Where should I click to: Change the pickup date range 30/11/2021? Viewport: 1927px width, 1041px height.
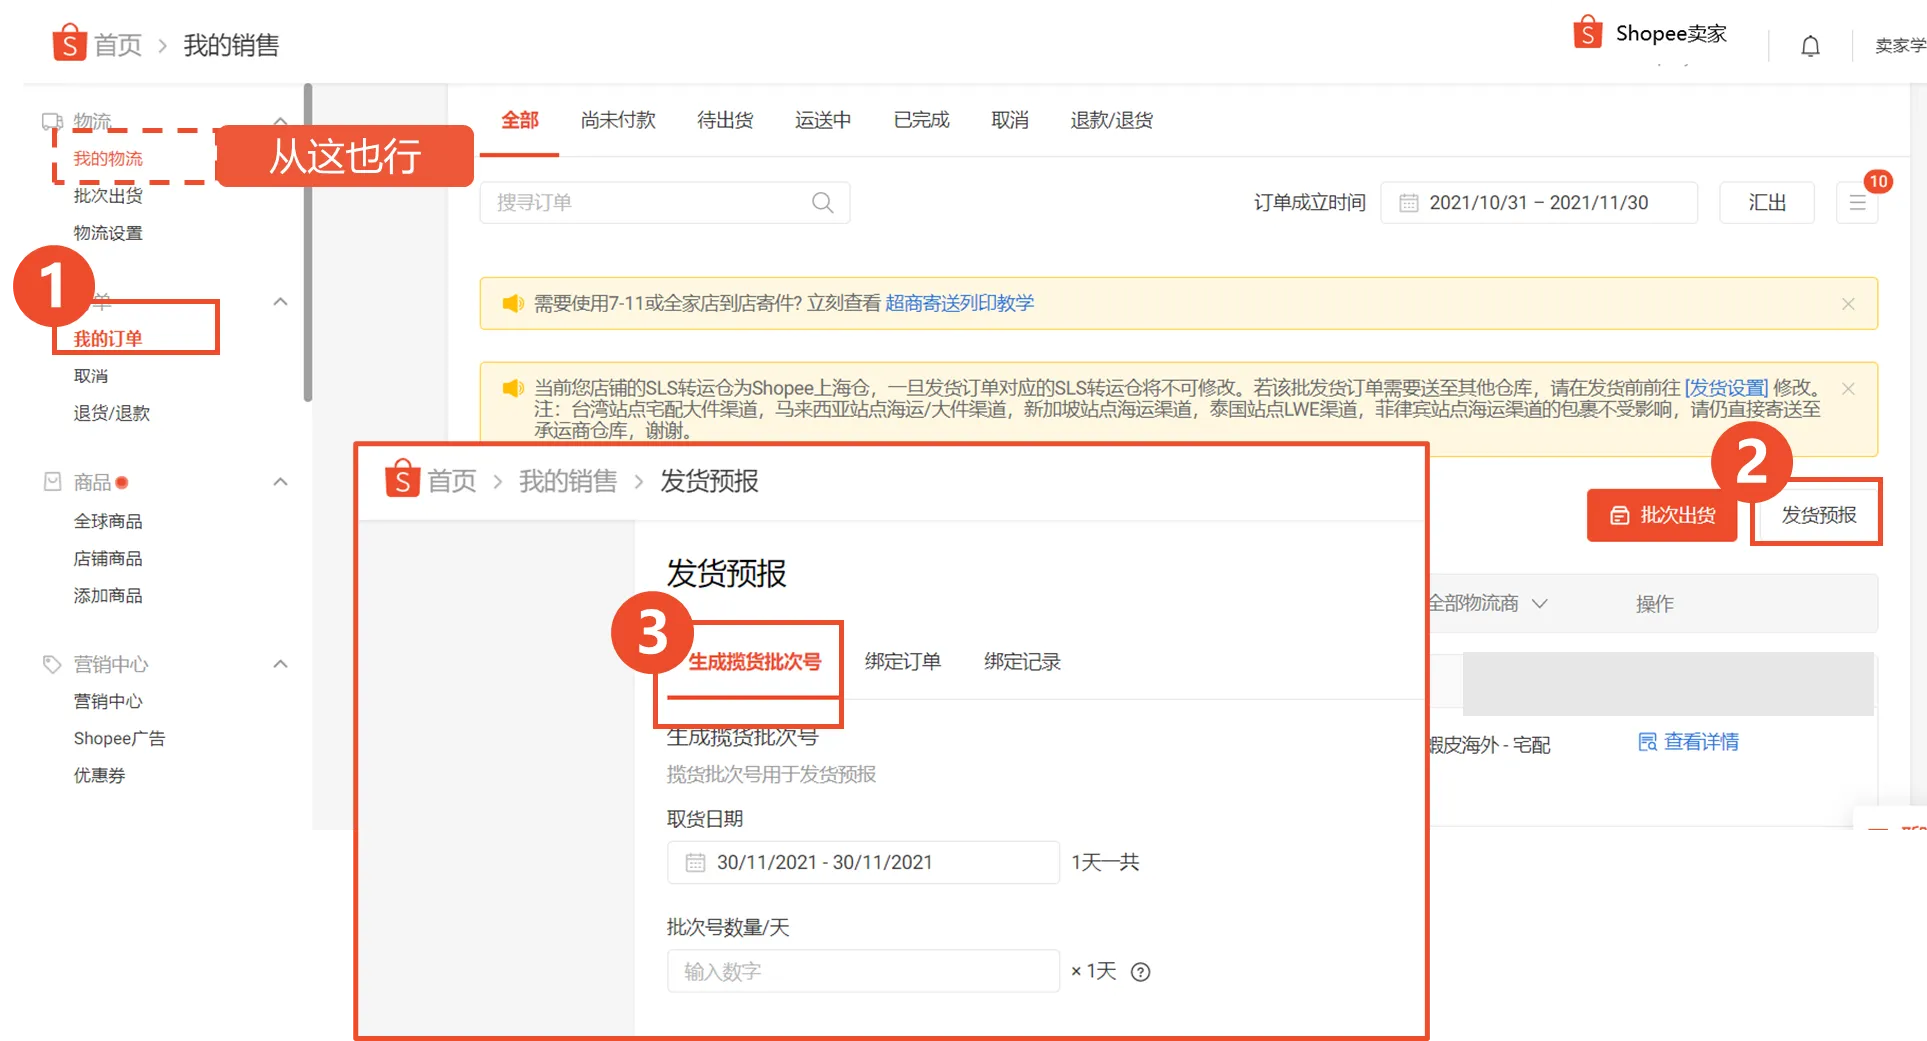tap(862, 862)
